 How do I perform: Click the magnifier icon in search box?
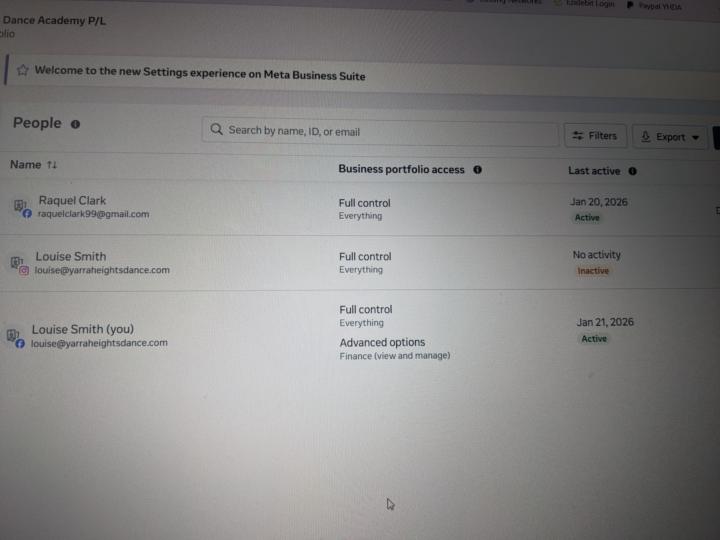point(216,130)
